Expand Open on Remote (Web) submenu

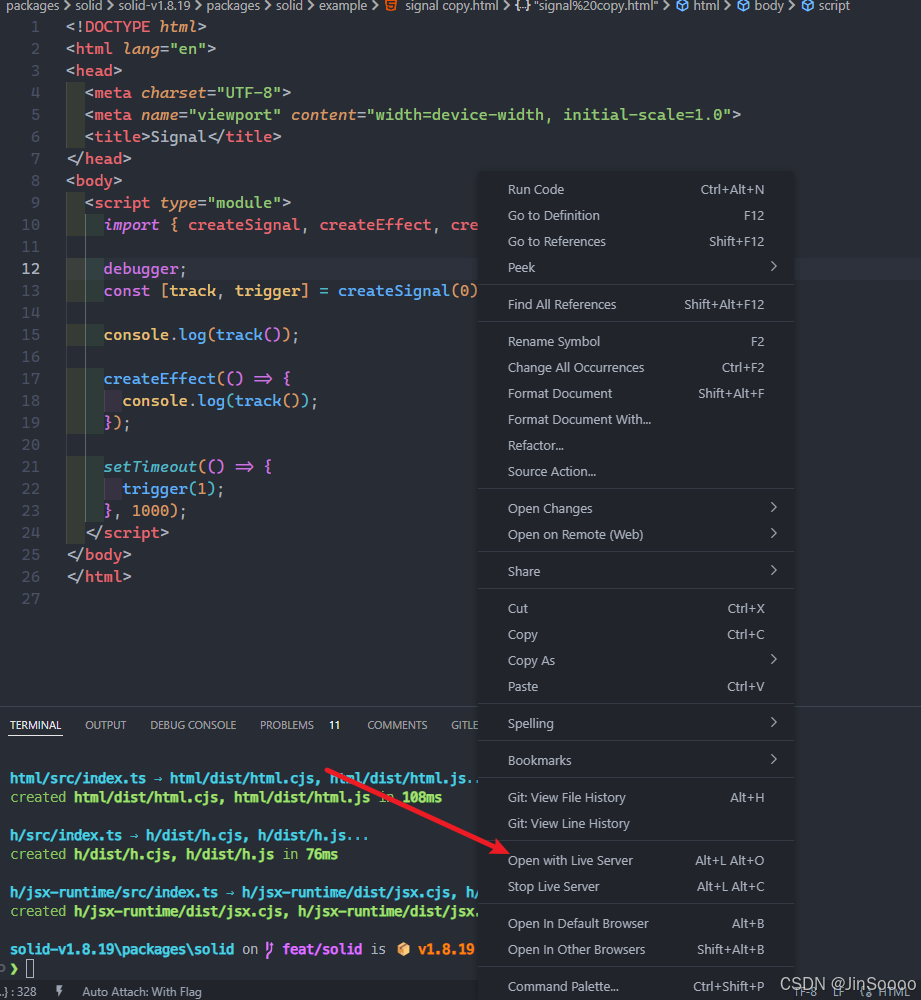coord(635,535)
